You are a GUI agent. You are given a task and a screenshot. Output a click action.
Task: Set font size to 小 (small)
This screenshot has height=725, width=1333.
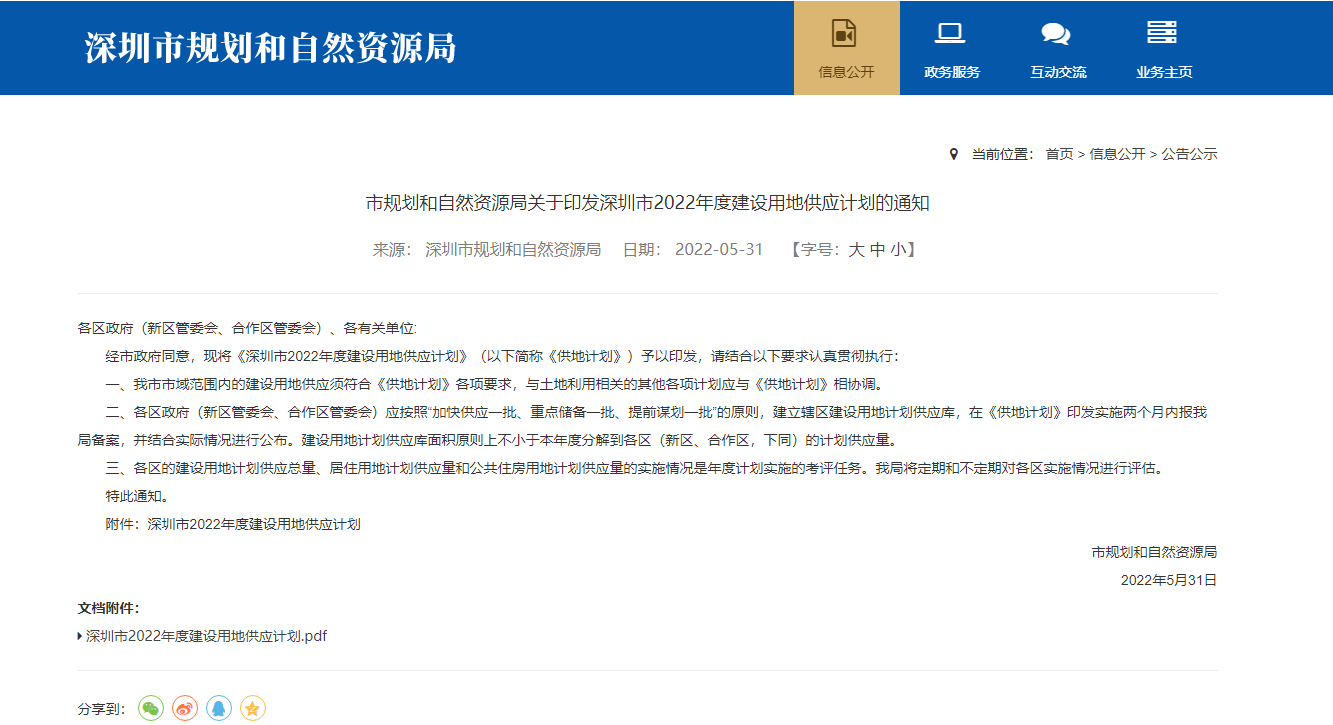898,250
